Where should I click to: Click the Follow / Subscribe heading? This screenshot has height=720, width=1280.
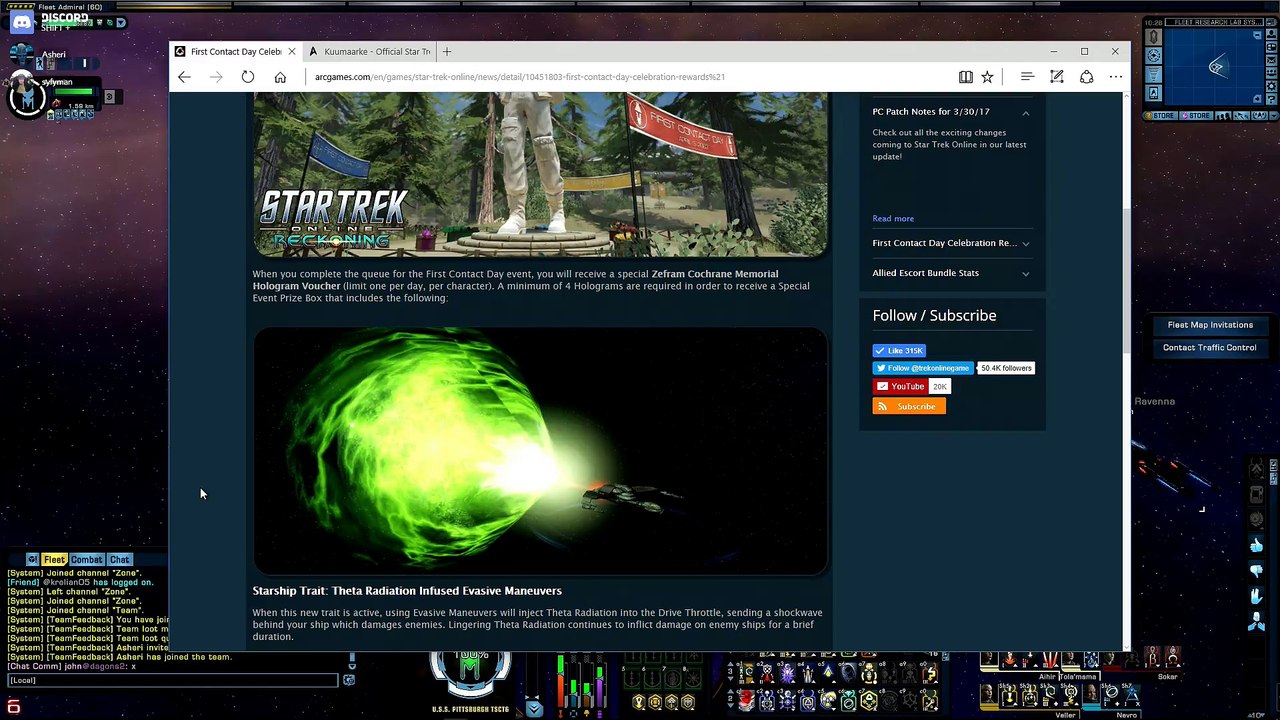(934, 315)
